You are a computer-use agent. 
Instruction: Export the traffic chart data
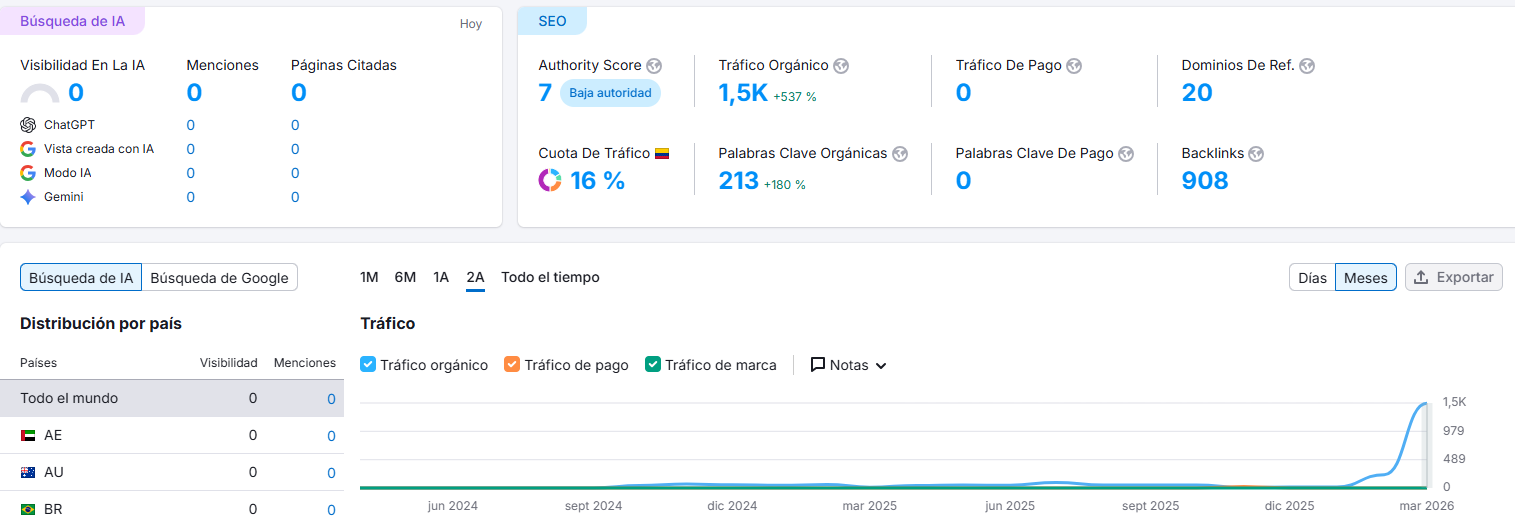coord(1454,277)
